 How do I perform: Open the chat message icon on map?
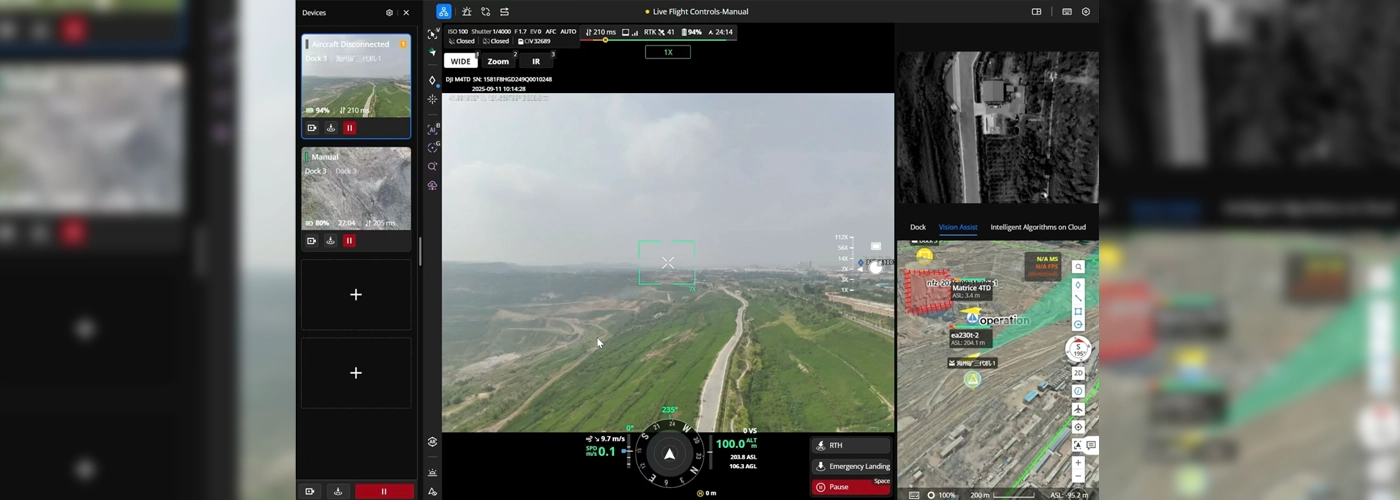[x=1091, y=445]
